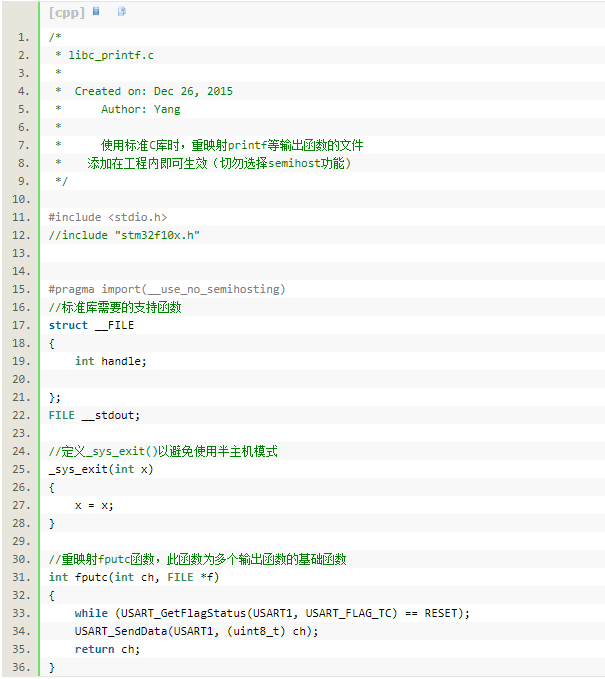Click the Chinese comment on line 16
The image size is (605, 679).
coord(115,307)
